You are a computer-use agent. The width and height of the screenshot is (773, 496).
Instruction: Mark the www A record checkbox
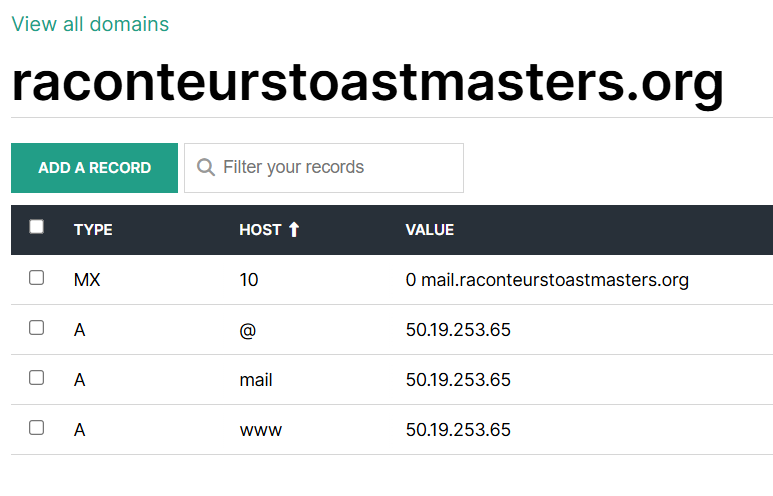[x=37, y=428]
